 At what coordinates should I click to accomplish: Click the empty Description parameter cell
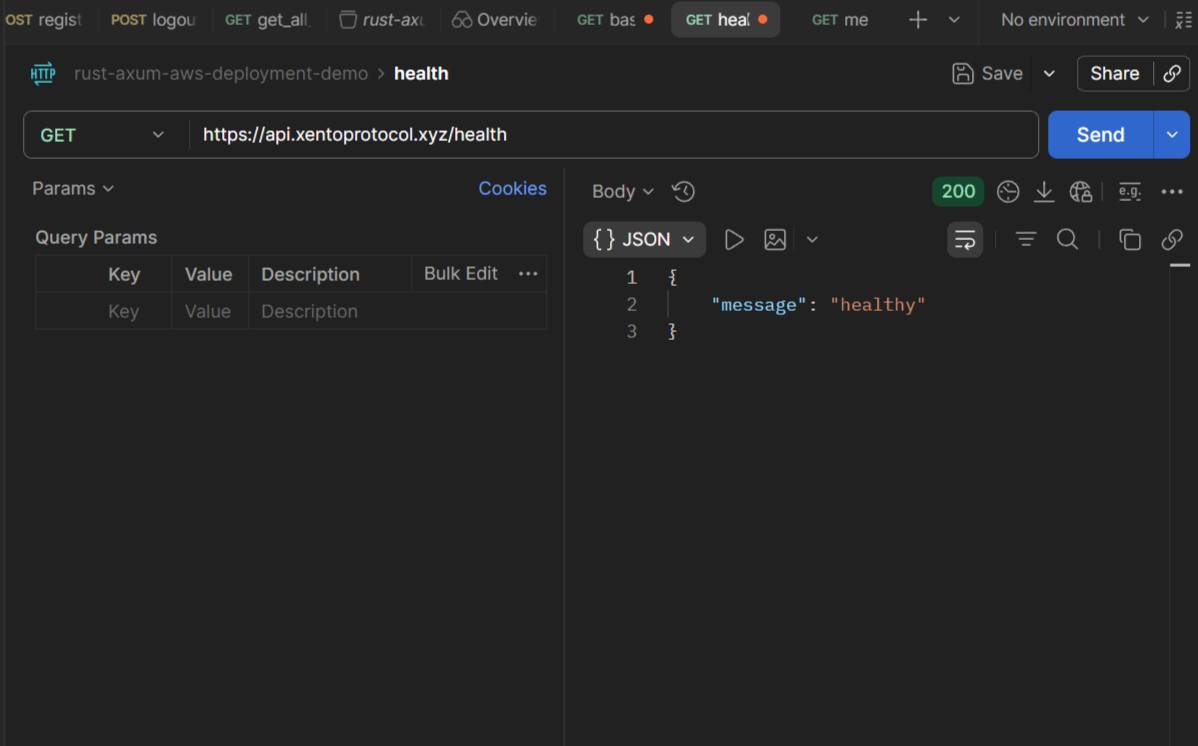tap(397, 311)
